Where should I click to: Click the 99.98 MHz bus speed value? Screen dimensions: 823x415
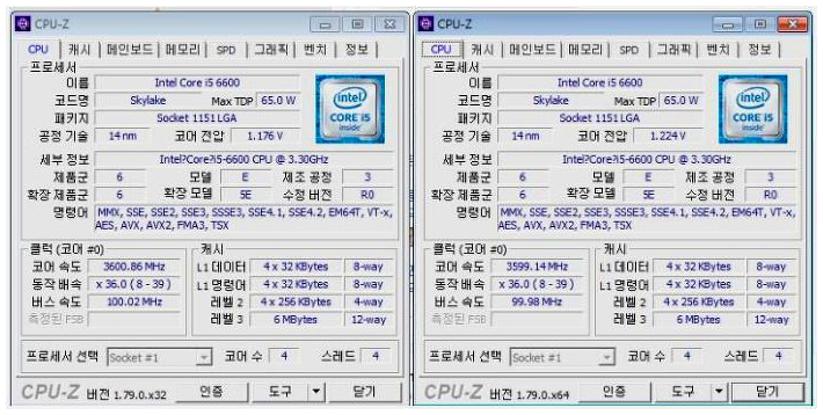[x=537, y=302]
